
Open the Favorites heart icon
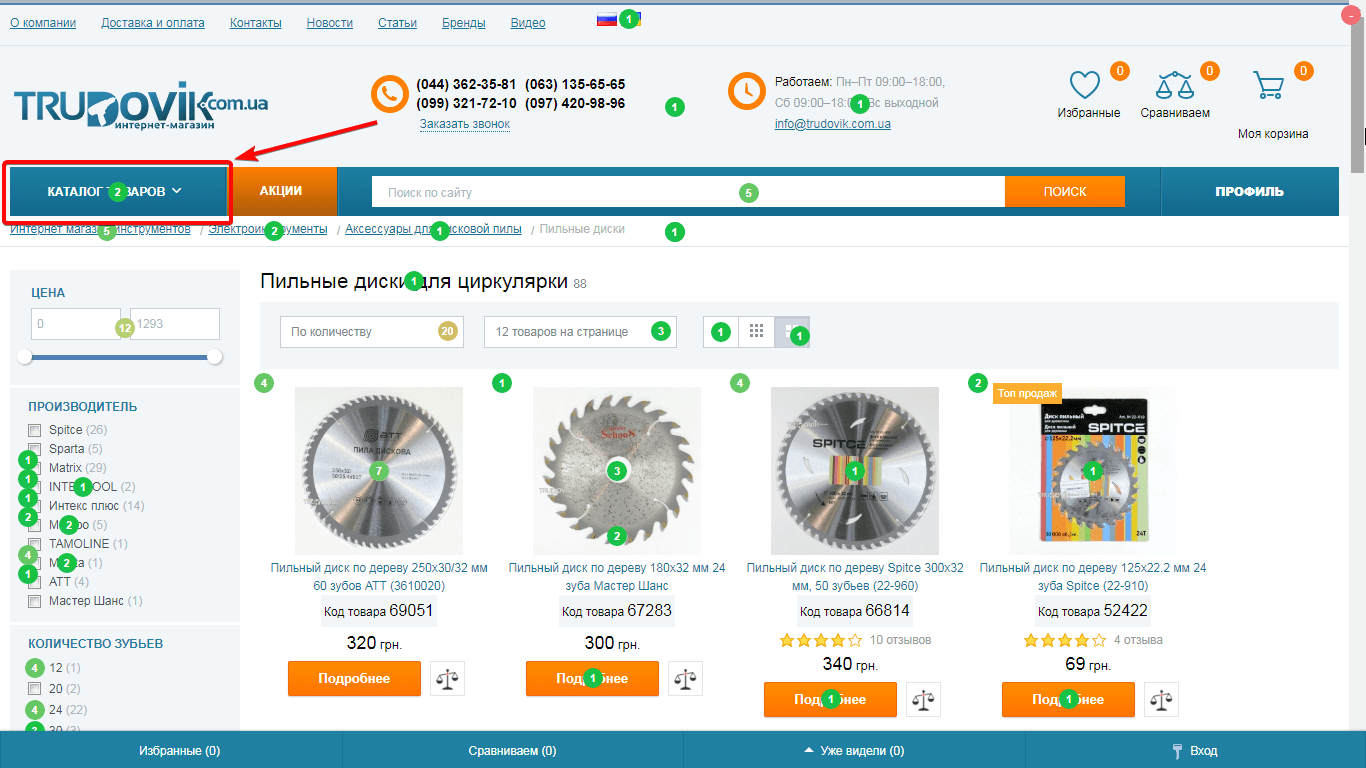(x=1084, y=85)
